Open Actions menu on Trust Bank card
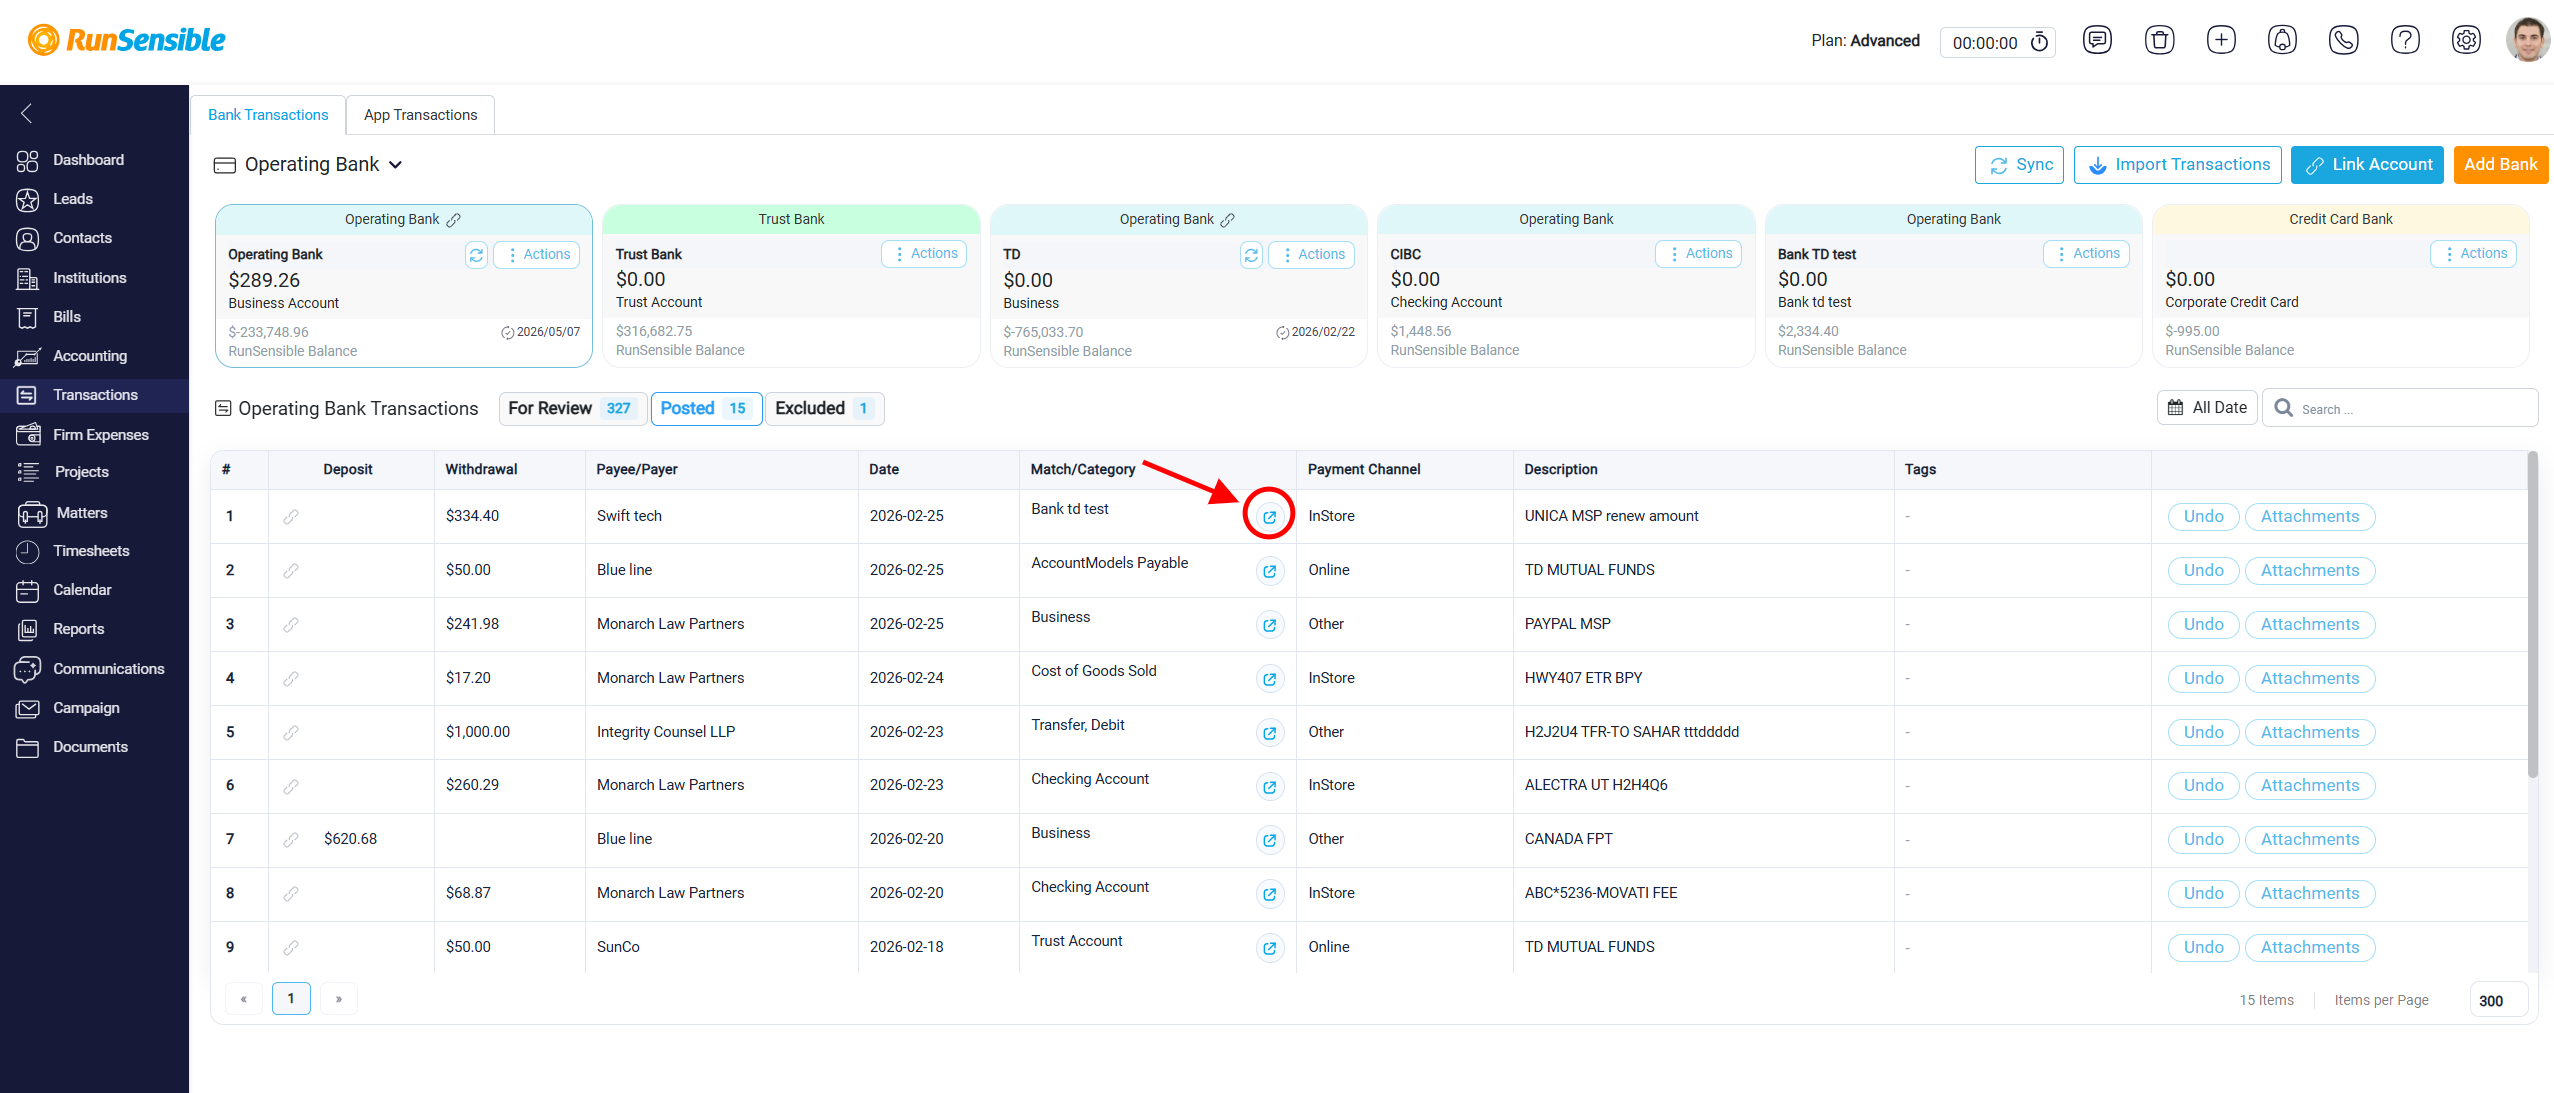The image size is (2554, 1093). (924, 254)
